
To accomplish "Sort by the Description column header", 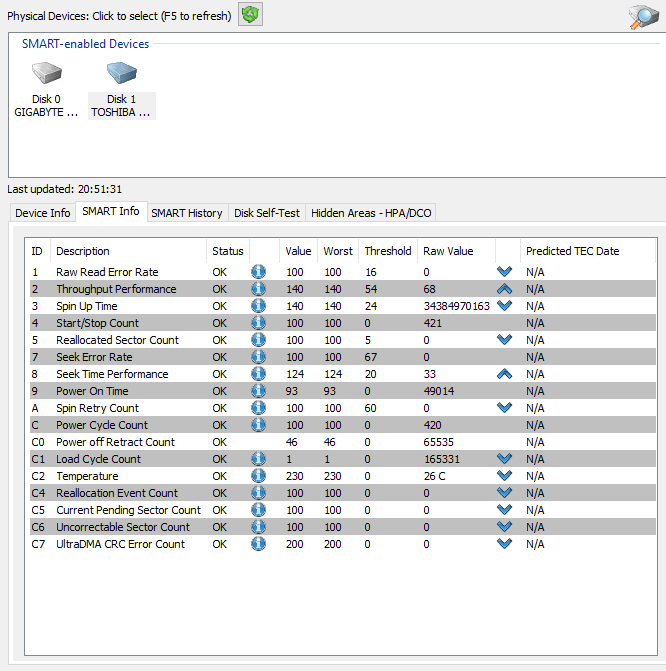I will point(128,251).
